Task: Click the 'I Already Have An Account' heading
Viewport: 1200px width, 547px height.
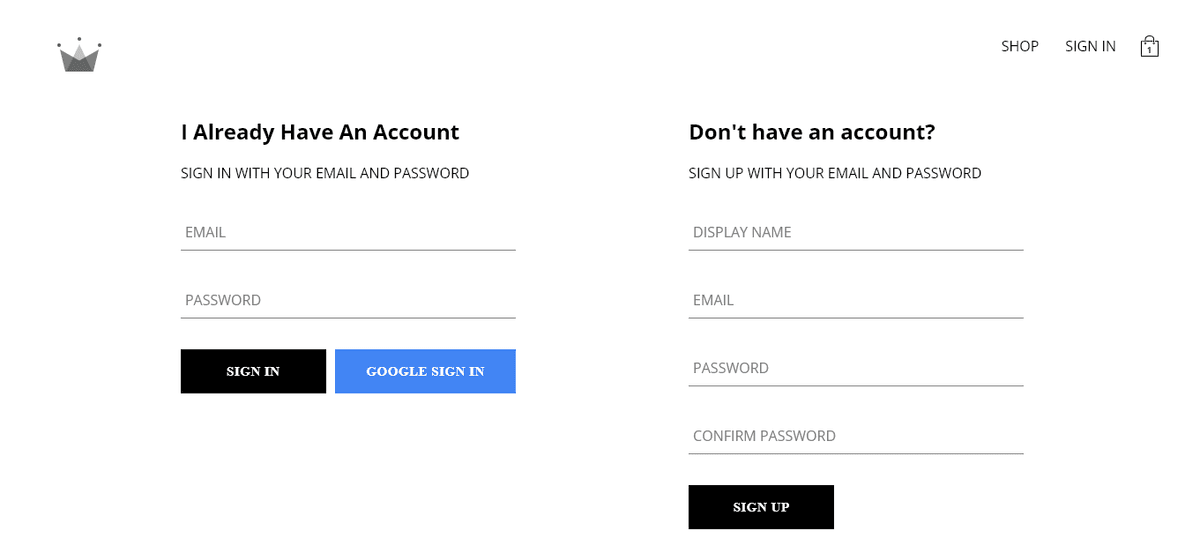Action: pos(319,132)
